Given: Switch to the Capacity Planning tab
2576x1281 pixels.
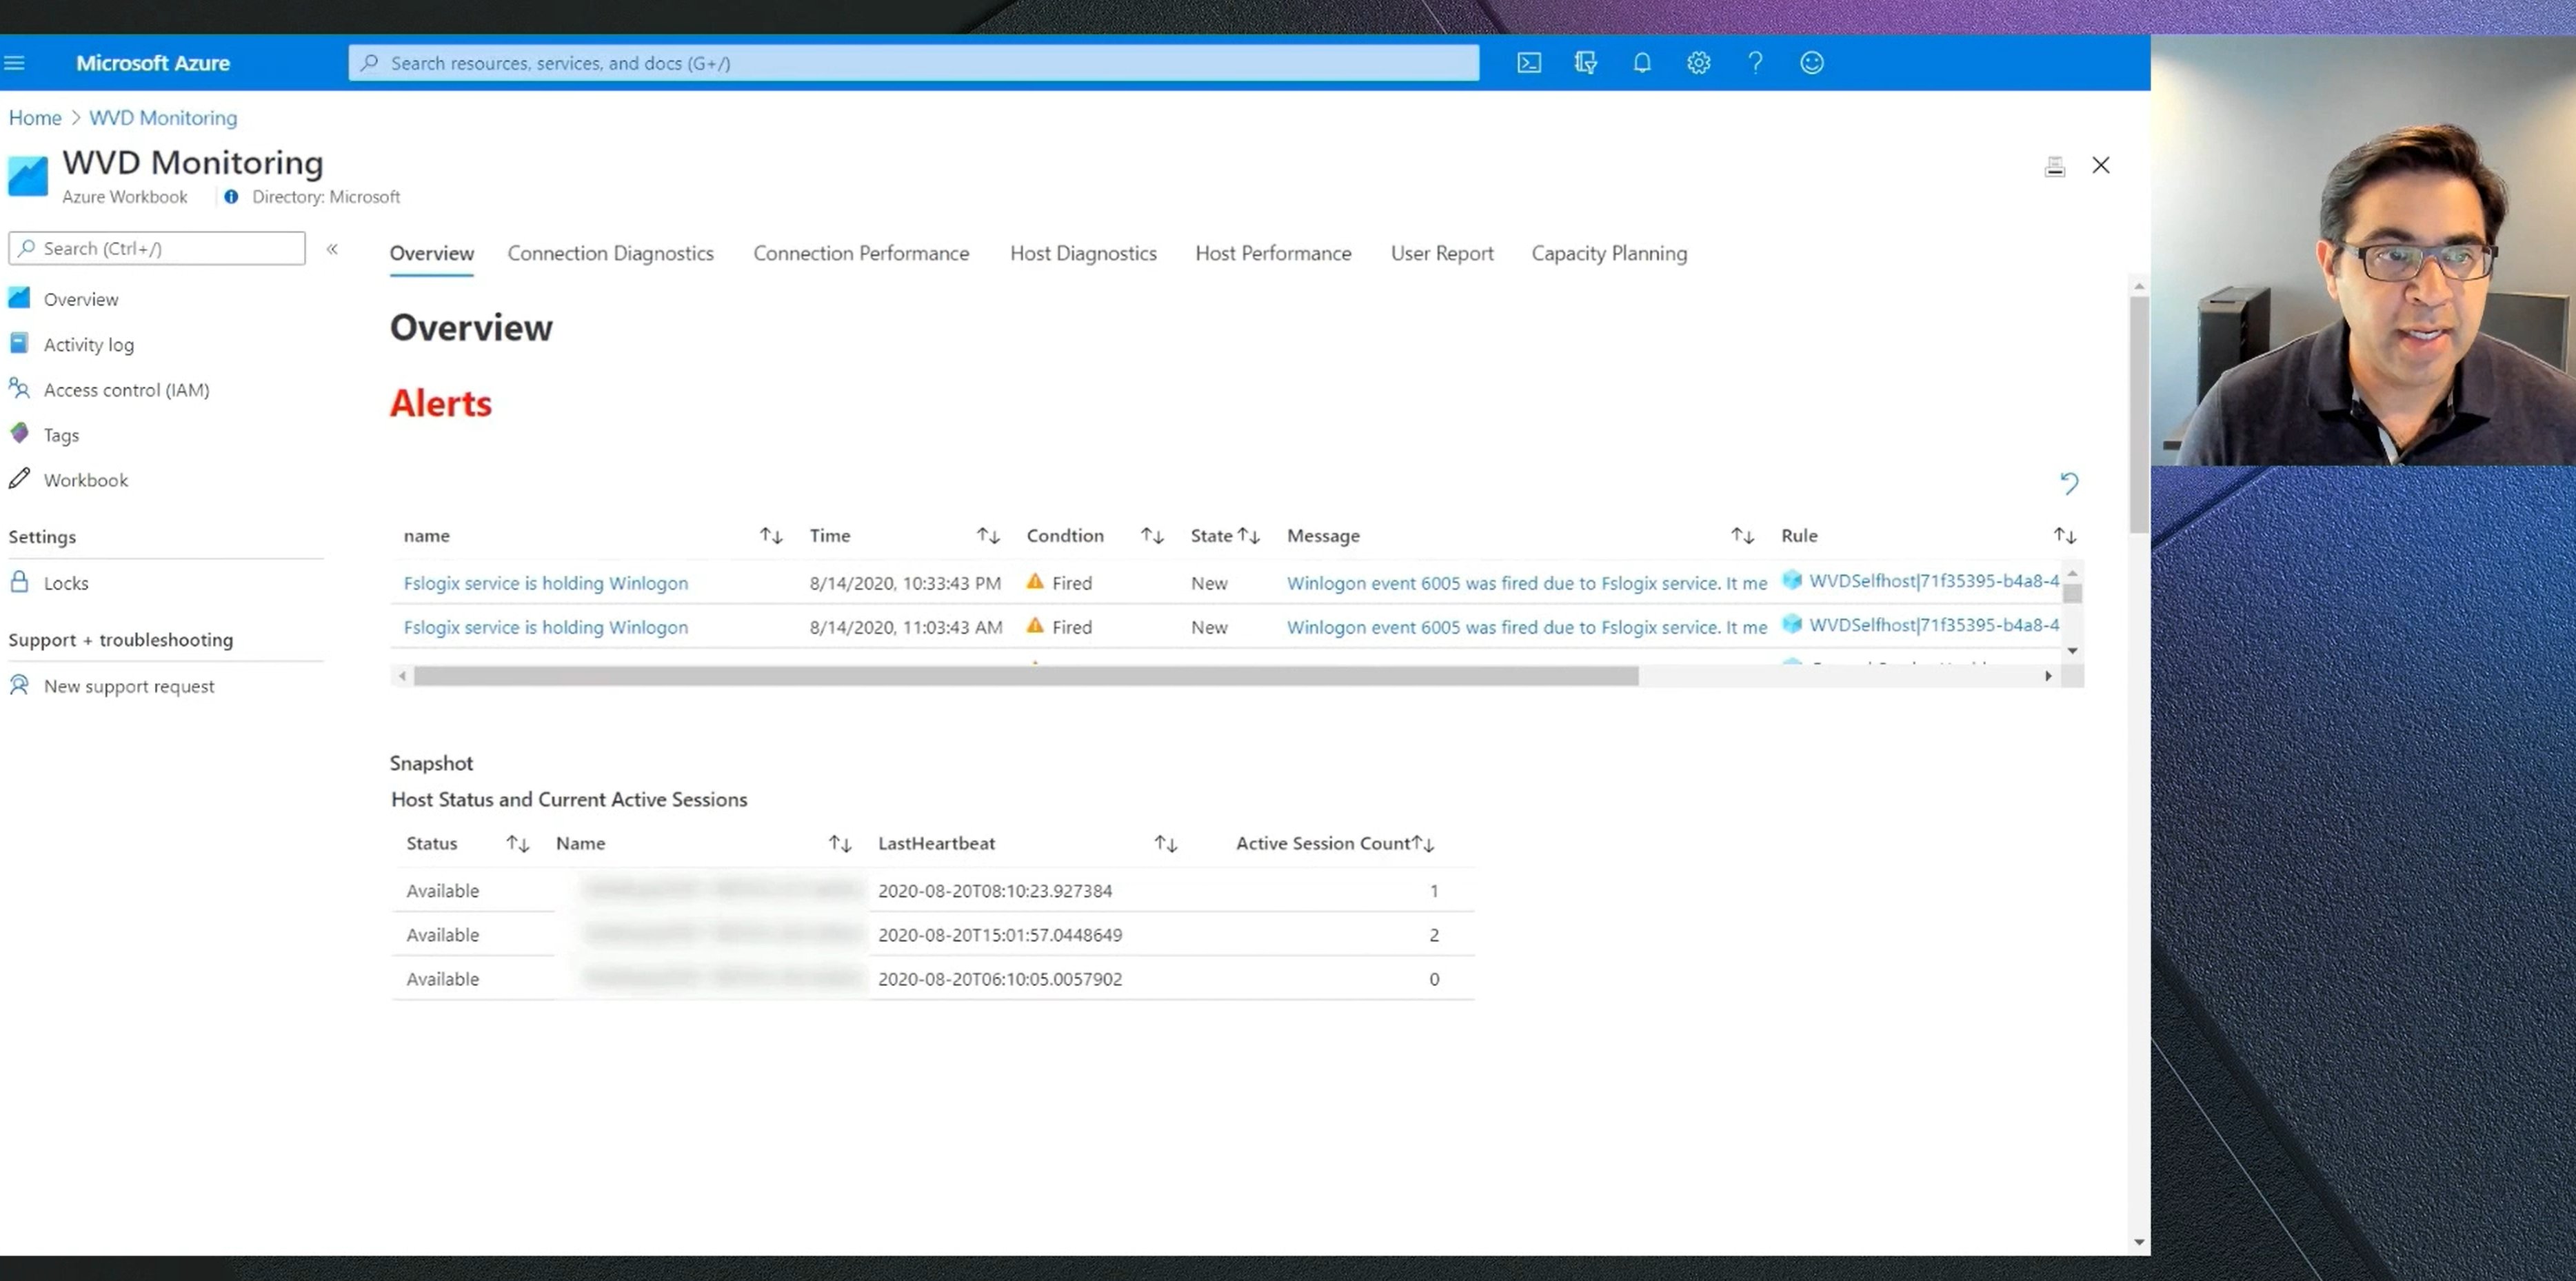Looking at the screenshot, I should click(1609, 253).
